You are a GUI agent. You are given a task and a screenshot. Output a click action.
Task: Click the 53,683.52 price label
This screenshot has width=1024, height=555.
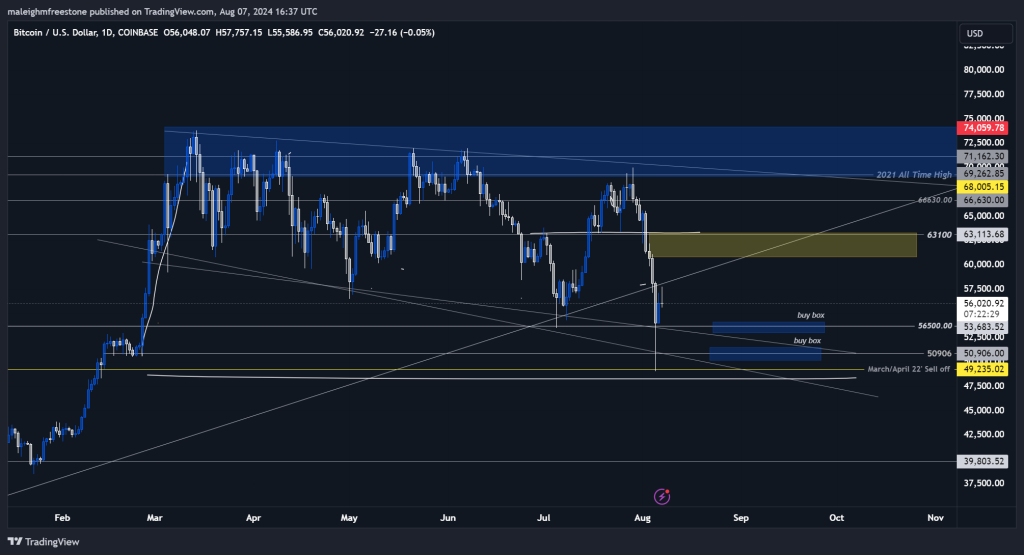click(982, 326)
